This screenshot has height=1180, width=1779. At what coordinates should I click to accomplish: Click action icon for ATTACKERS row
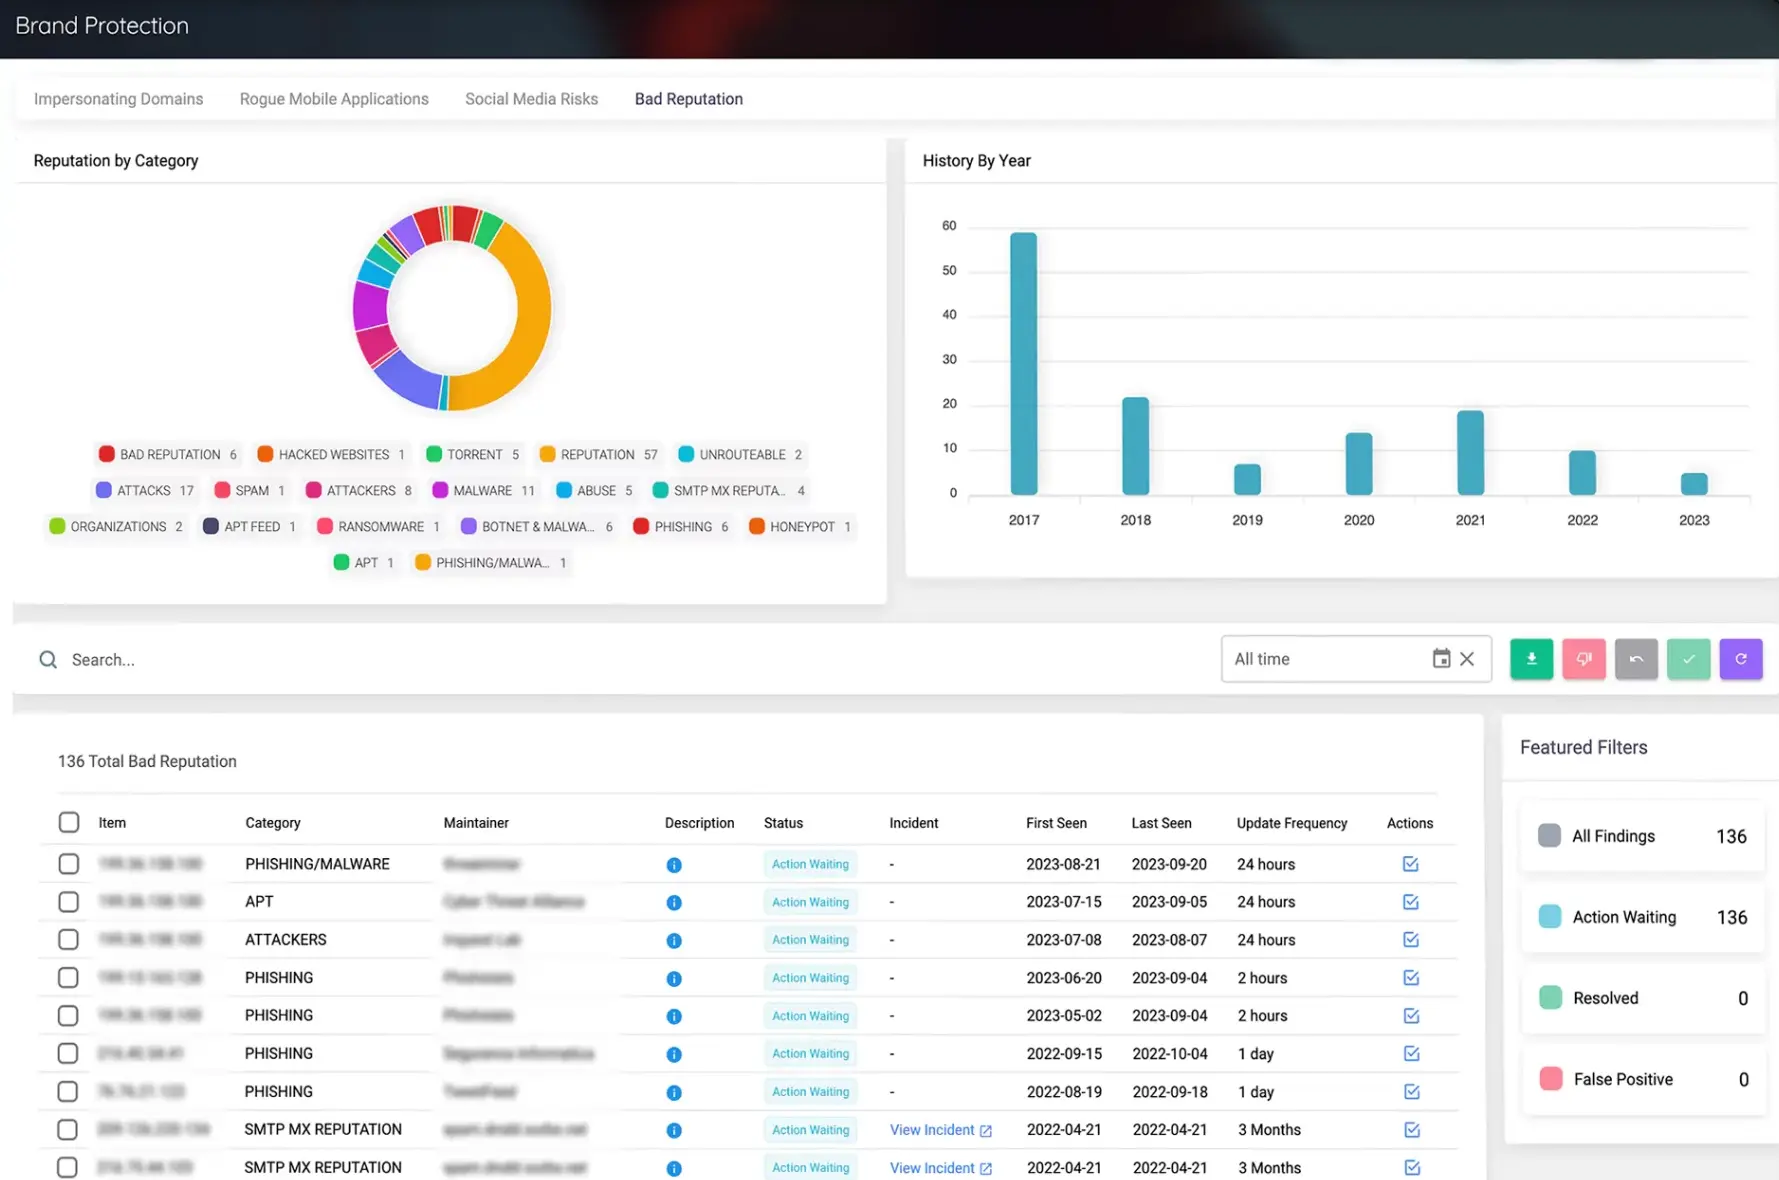[x=1411, y=940]
